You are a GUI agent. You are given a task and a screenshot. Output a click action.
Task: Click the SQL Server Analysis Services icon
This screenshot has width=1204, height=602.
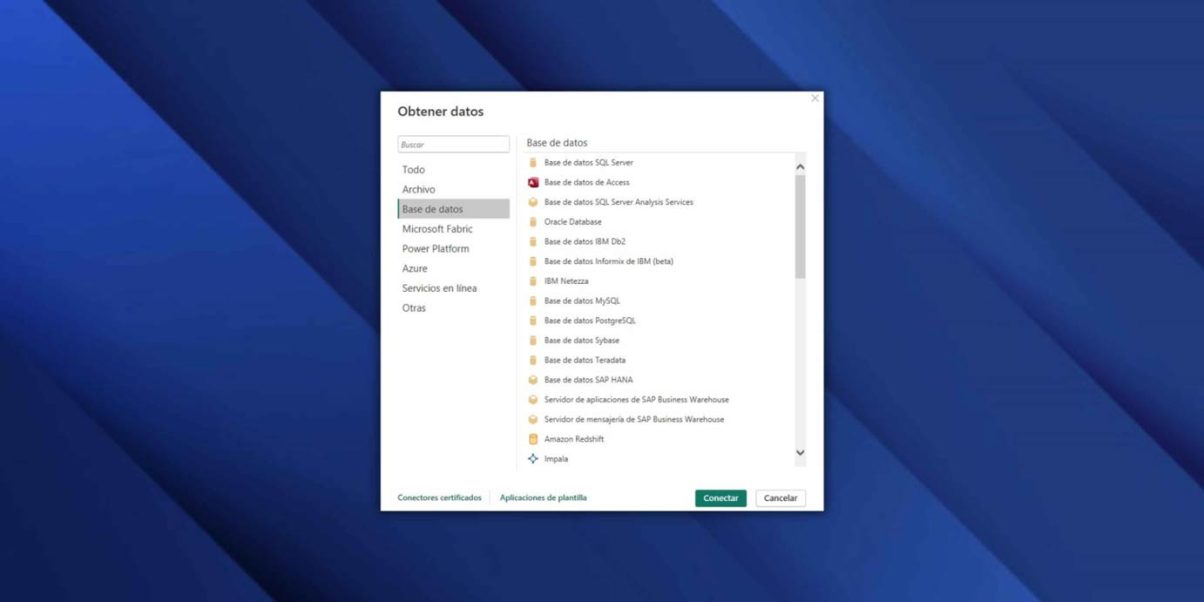click(533, 202)
